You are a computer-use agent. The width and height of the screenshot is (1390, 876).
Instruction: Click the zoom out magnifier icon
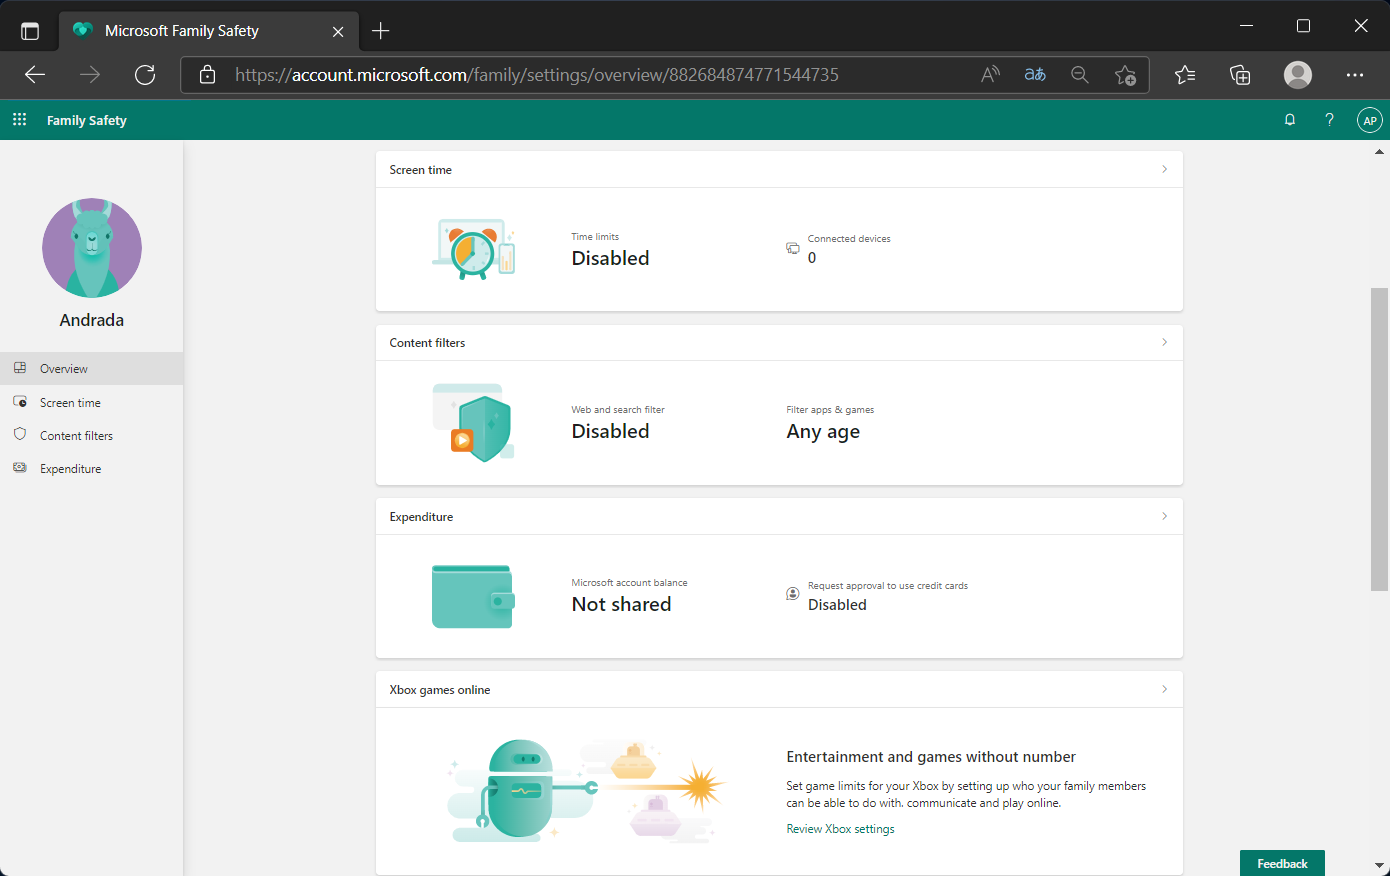[x=1080, y=75]
